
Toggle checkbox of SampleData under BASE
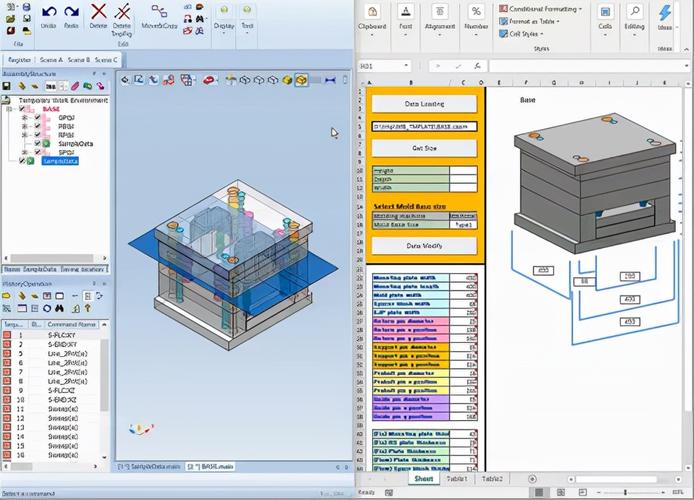[x=38, y=143]
